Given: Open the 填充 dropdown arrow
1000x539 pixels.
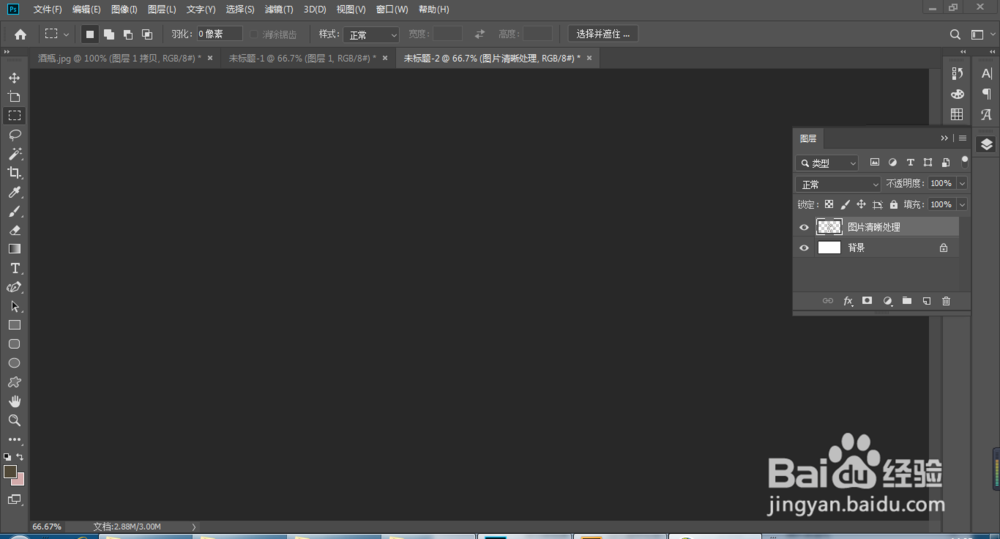Looking at the screenshot, I should pyautogui.click(x=962, y=205).
